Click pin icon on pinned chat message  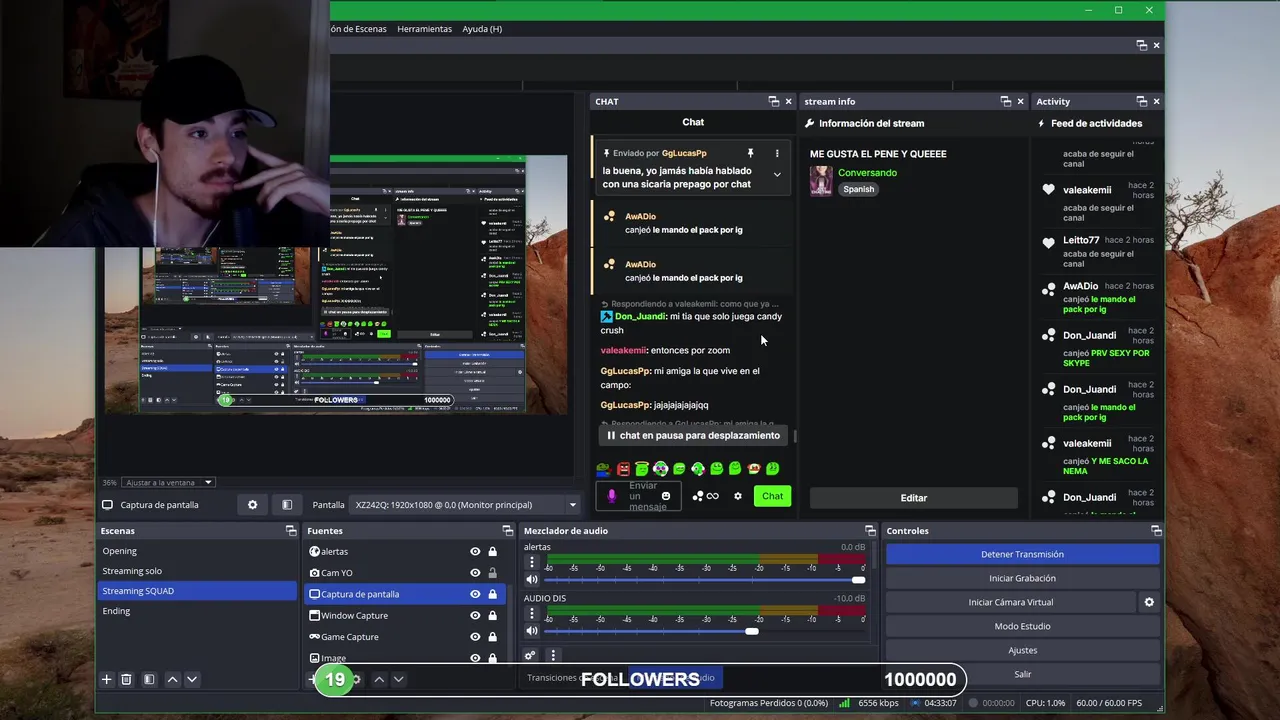[750, 153]
